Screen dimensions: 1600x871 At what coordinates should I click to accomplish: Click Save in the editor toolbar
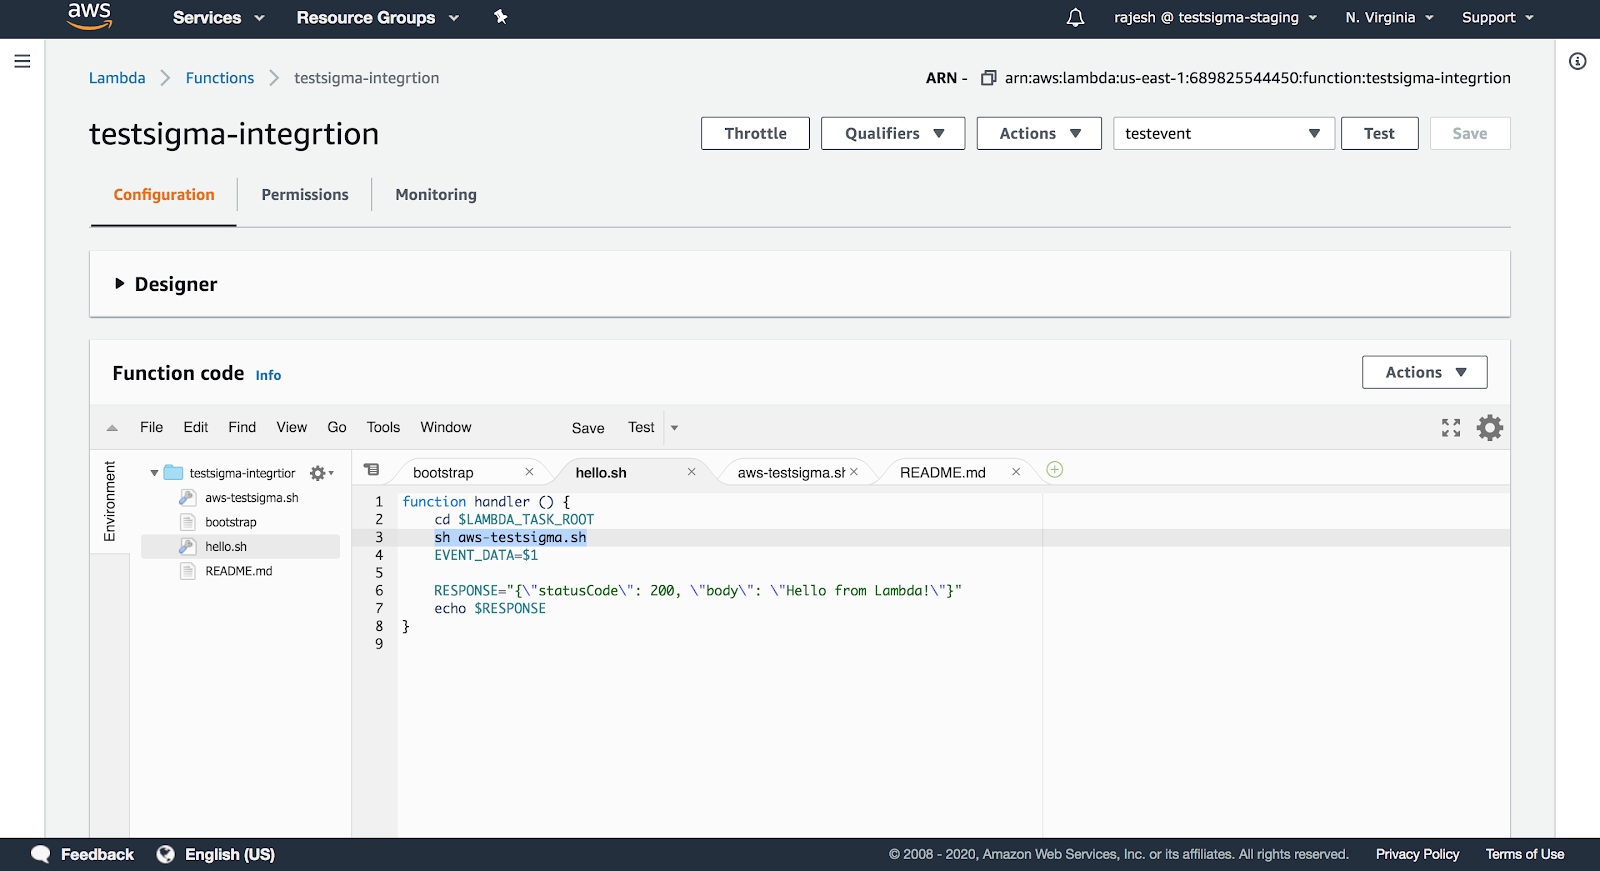[588, 428]
